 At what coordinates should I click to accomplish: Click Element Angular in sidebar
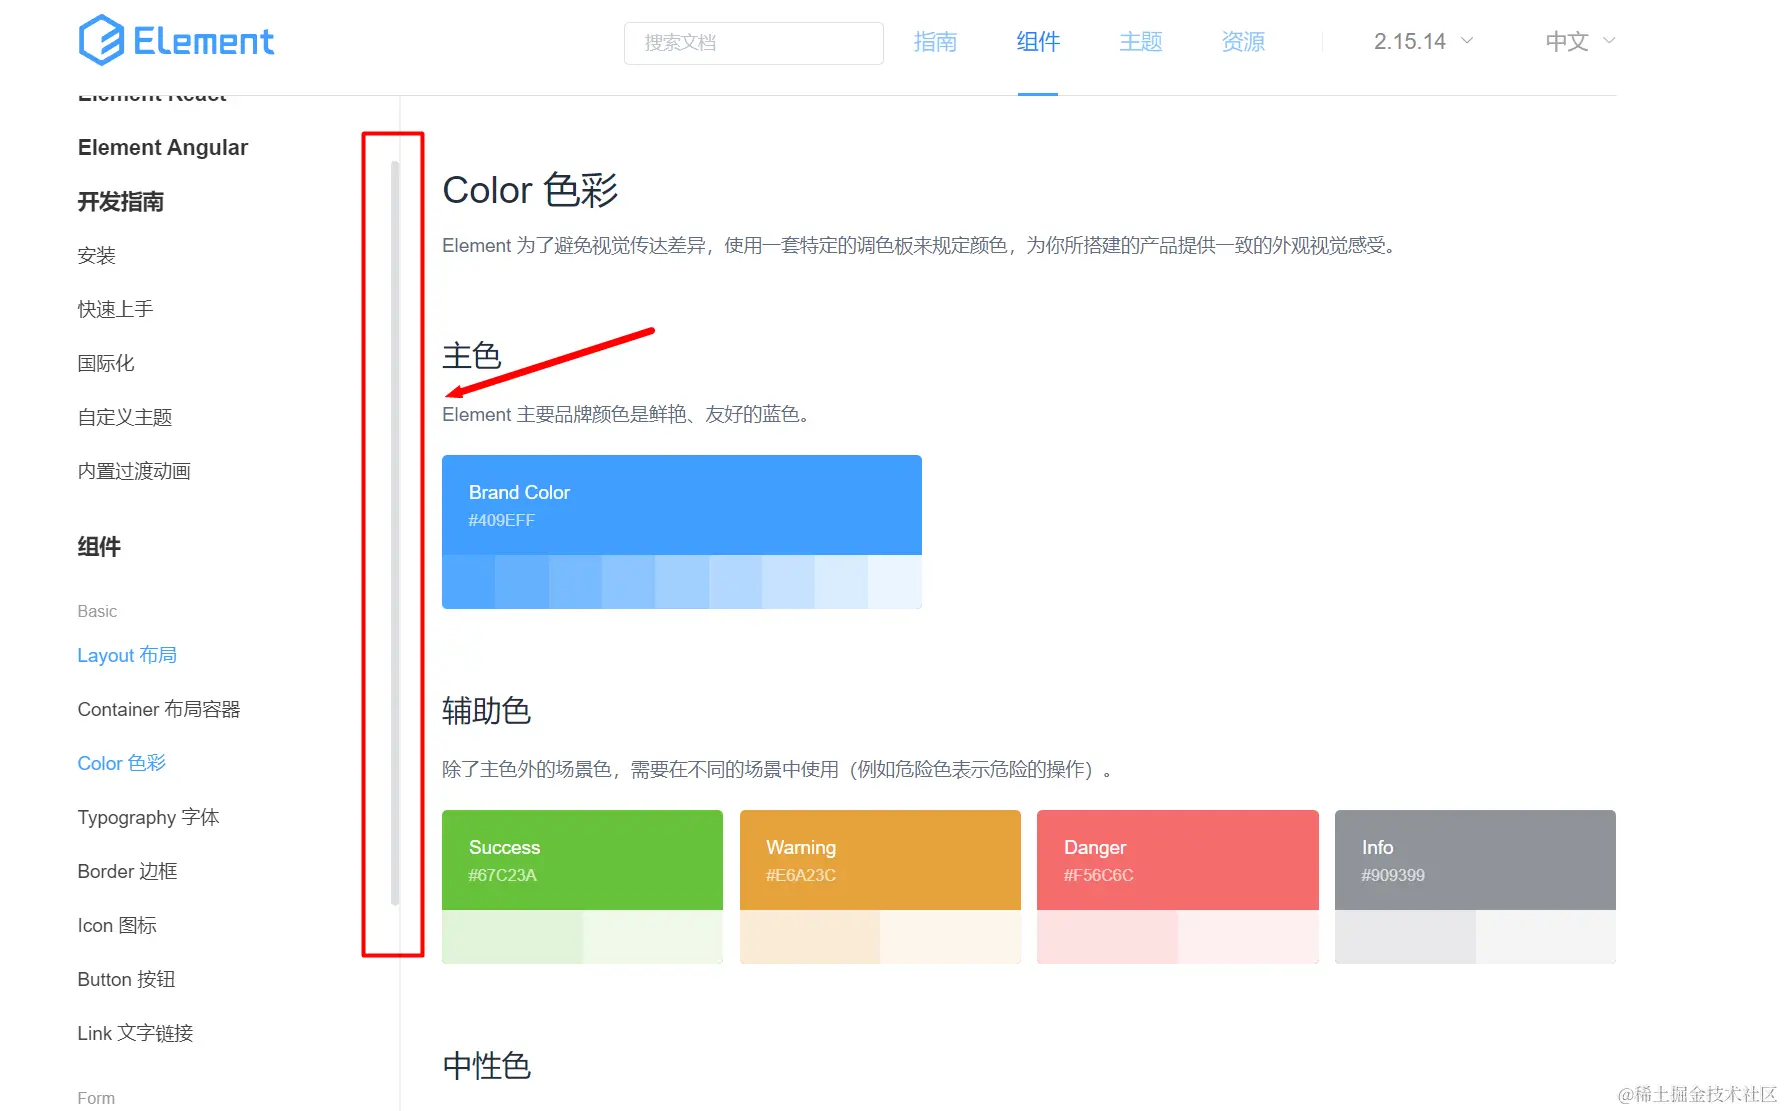(163, 147)
